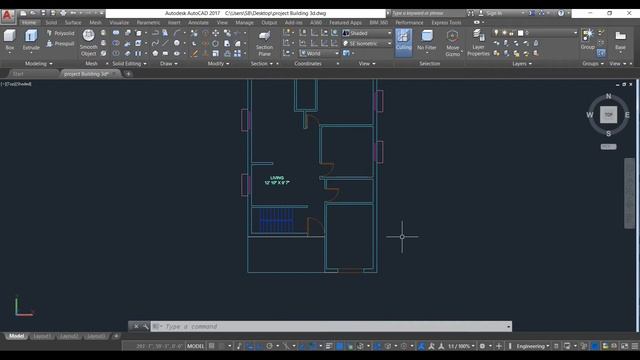
Task: Open Layer Properties manager
Action: point(478,43)
